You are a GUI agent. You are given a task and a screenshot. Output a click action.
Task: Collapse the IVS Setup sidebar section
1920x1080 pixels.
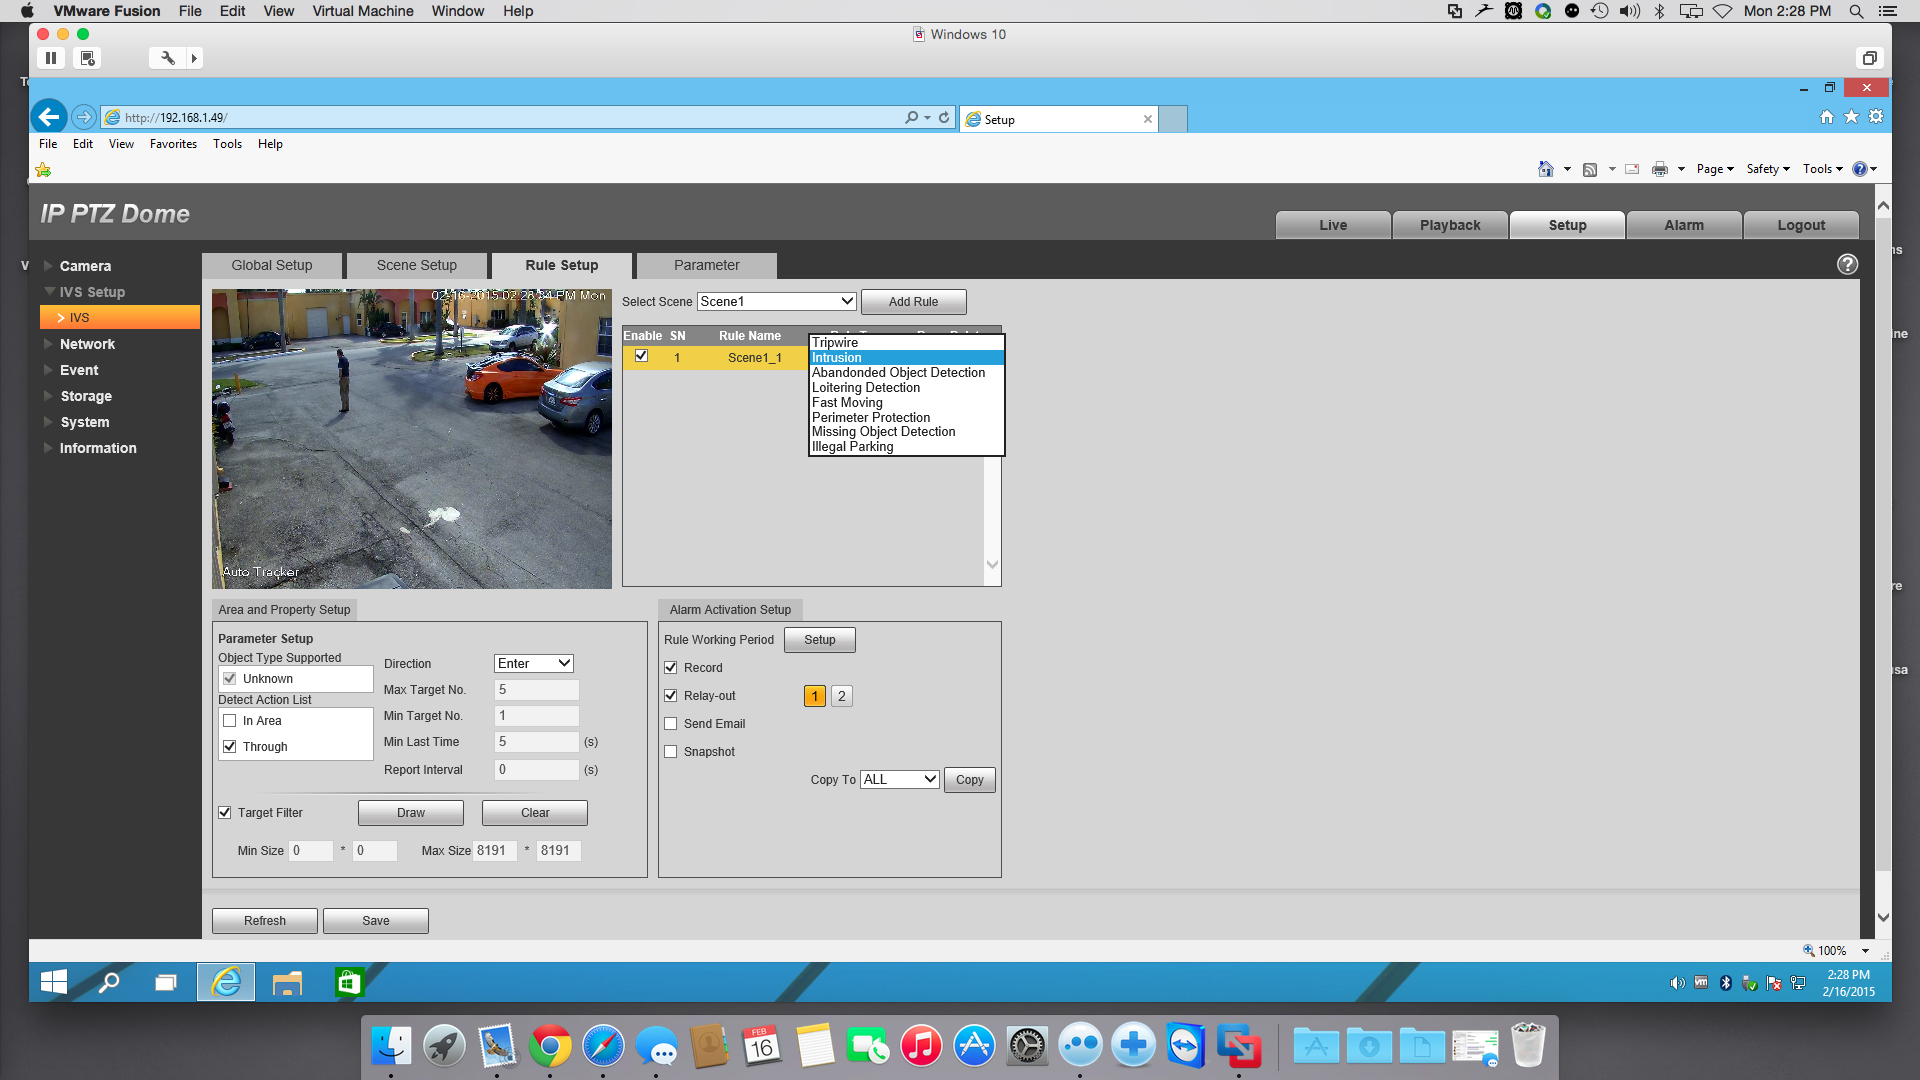(x=91, y=292)
